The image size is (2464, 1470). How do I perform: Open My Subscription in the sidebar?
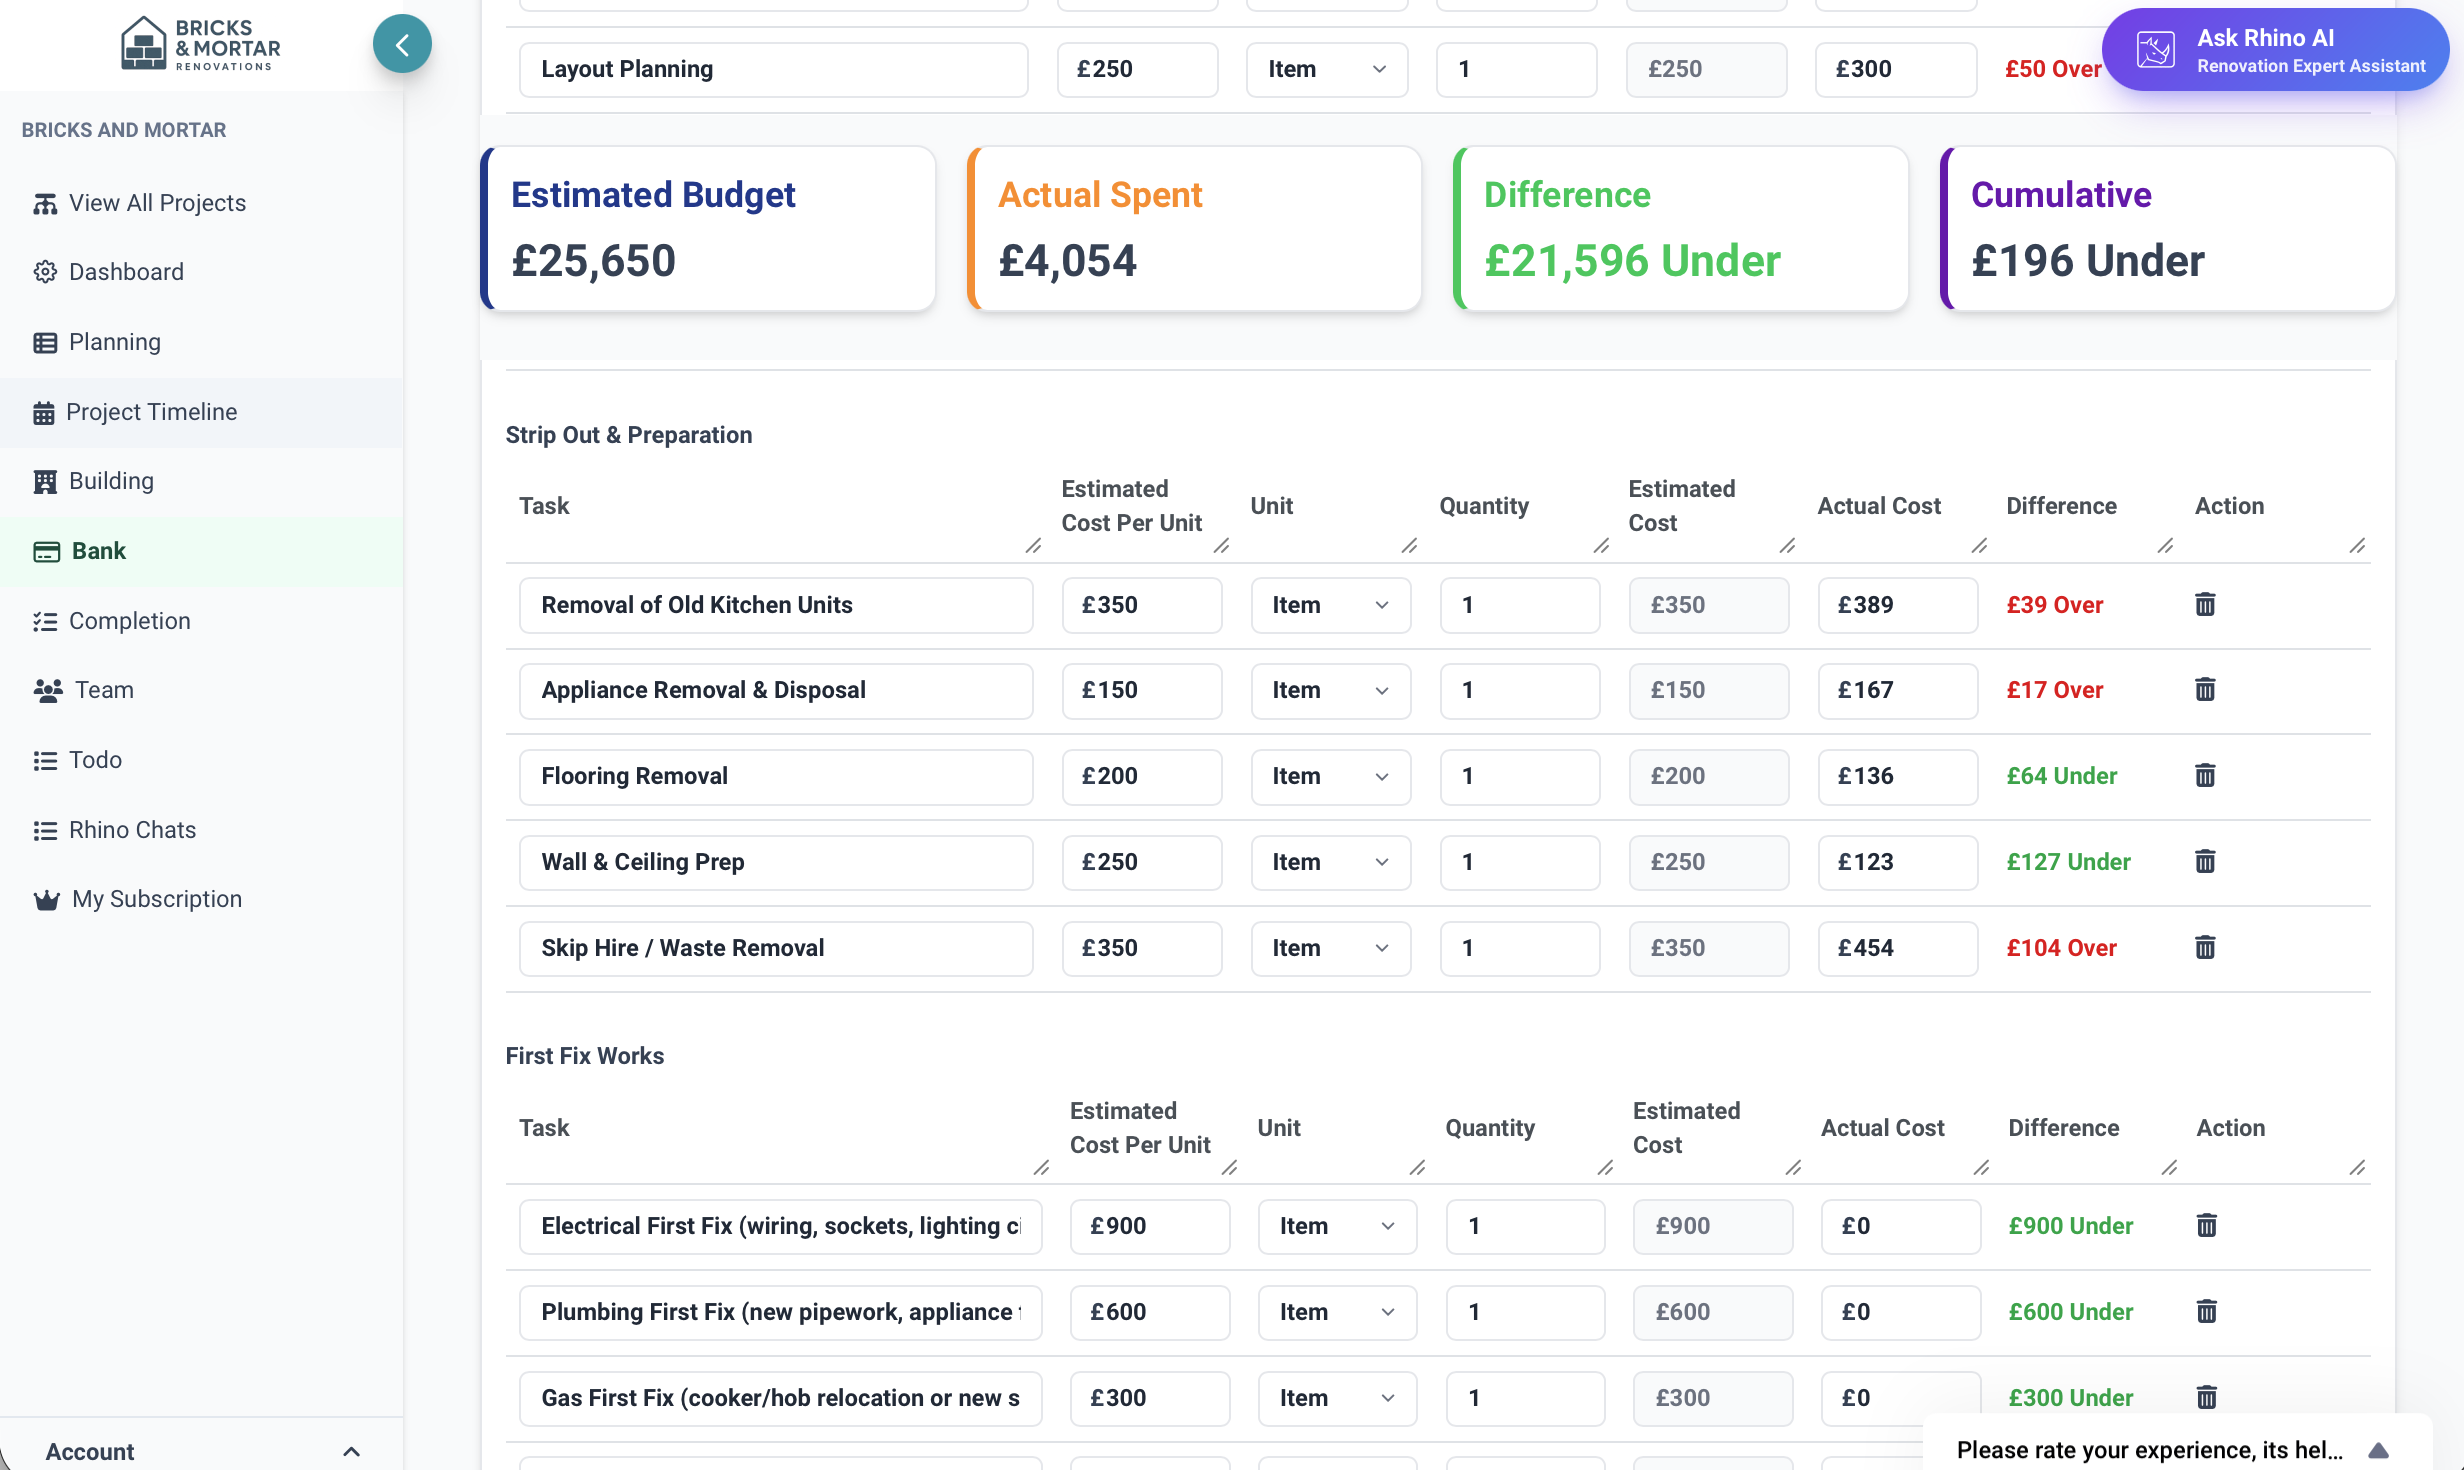point(156,899)
